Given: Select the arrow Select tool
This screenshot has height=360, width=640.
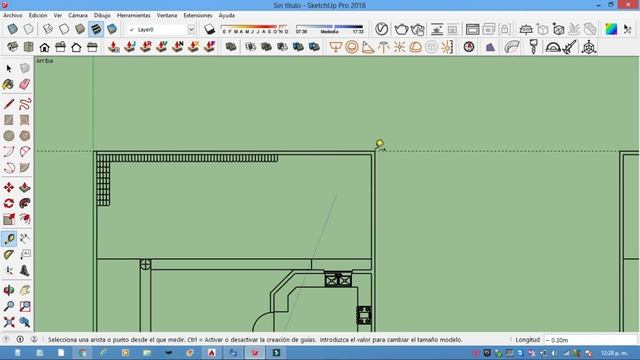Looking at the screenshot, I should [x=9, y=69].
